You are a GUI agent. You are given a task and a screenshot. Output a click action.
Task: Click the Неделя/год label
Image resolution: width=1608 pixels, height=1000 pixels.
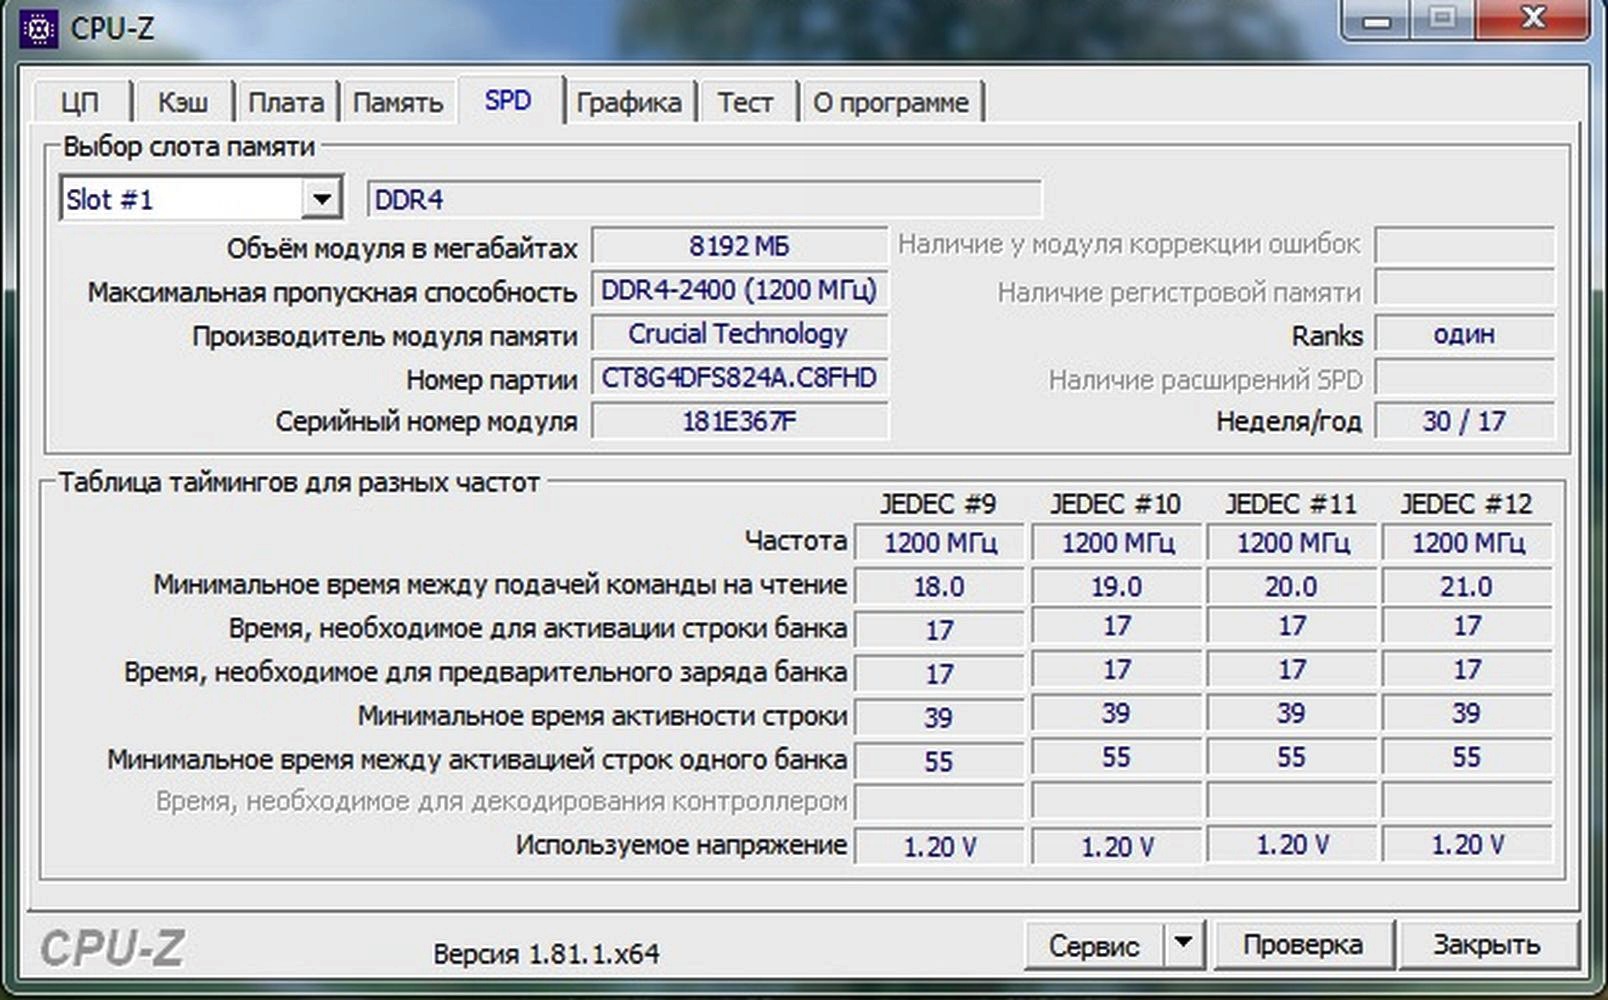[1289, 422]
